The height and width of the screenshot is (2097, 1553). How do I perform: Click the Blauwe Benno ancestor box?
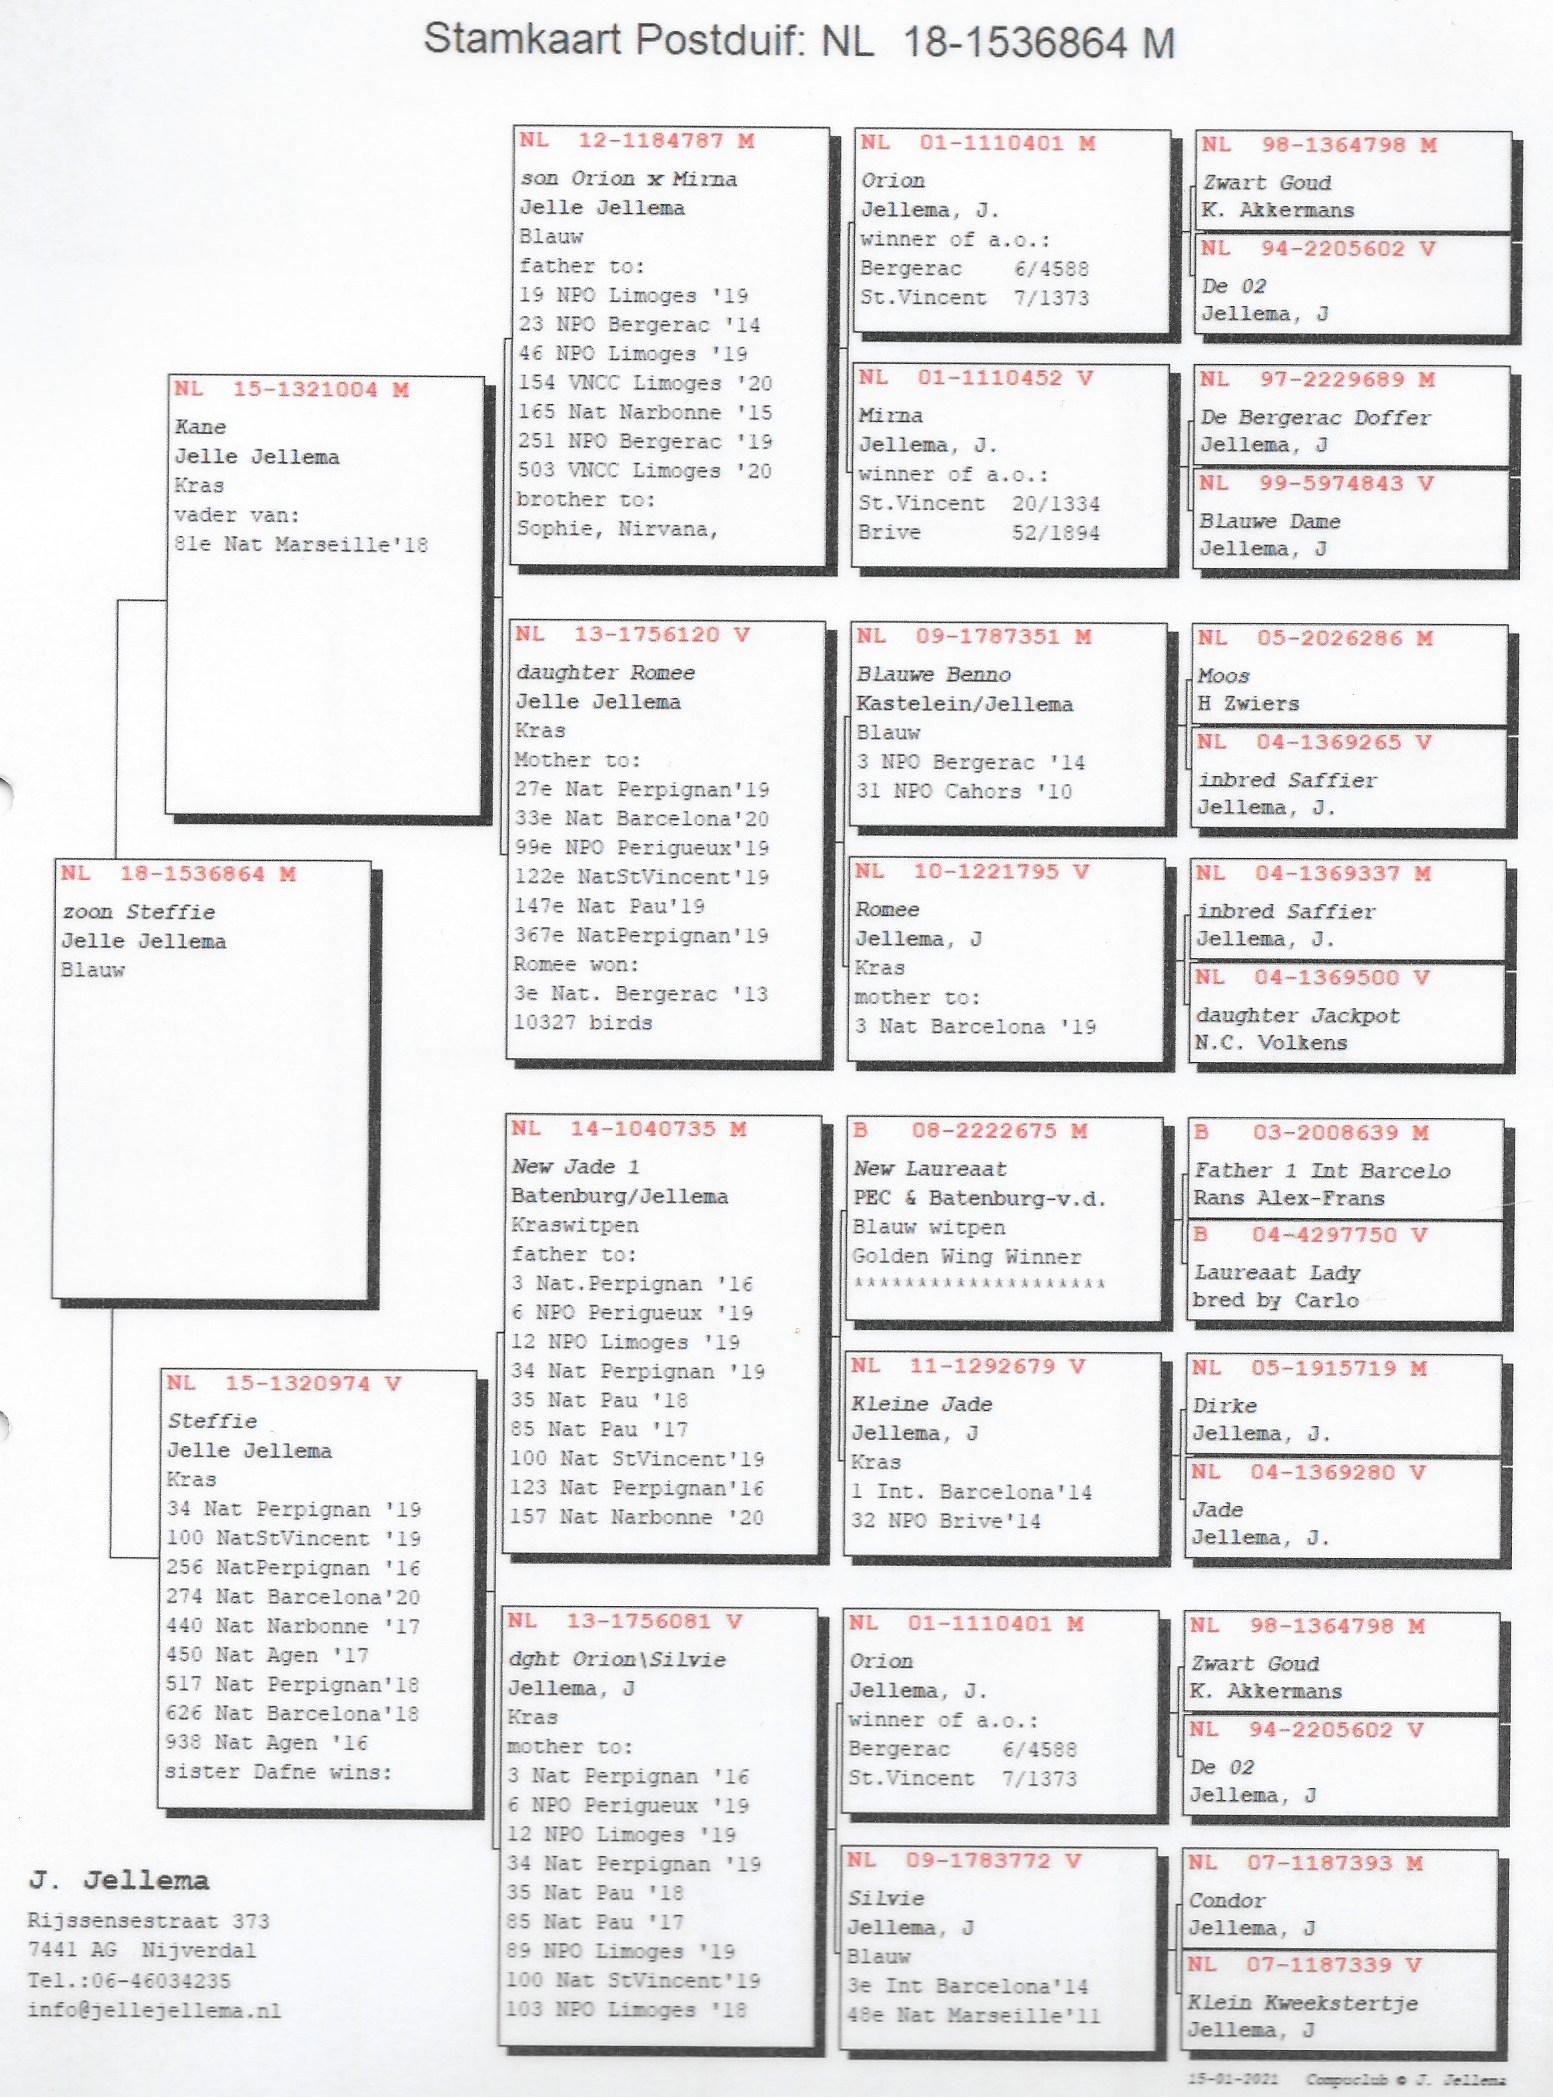(1008, 725)
